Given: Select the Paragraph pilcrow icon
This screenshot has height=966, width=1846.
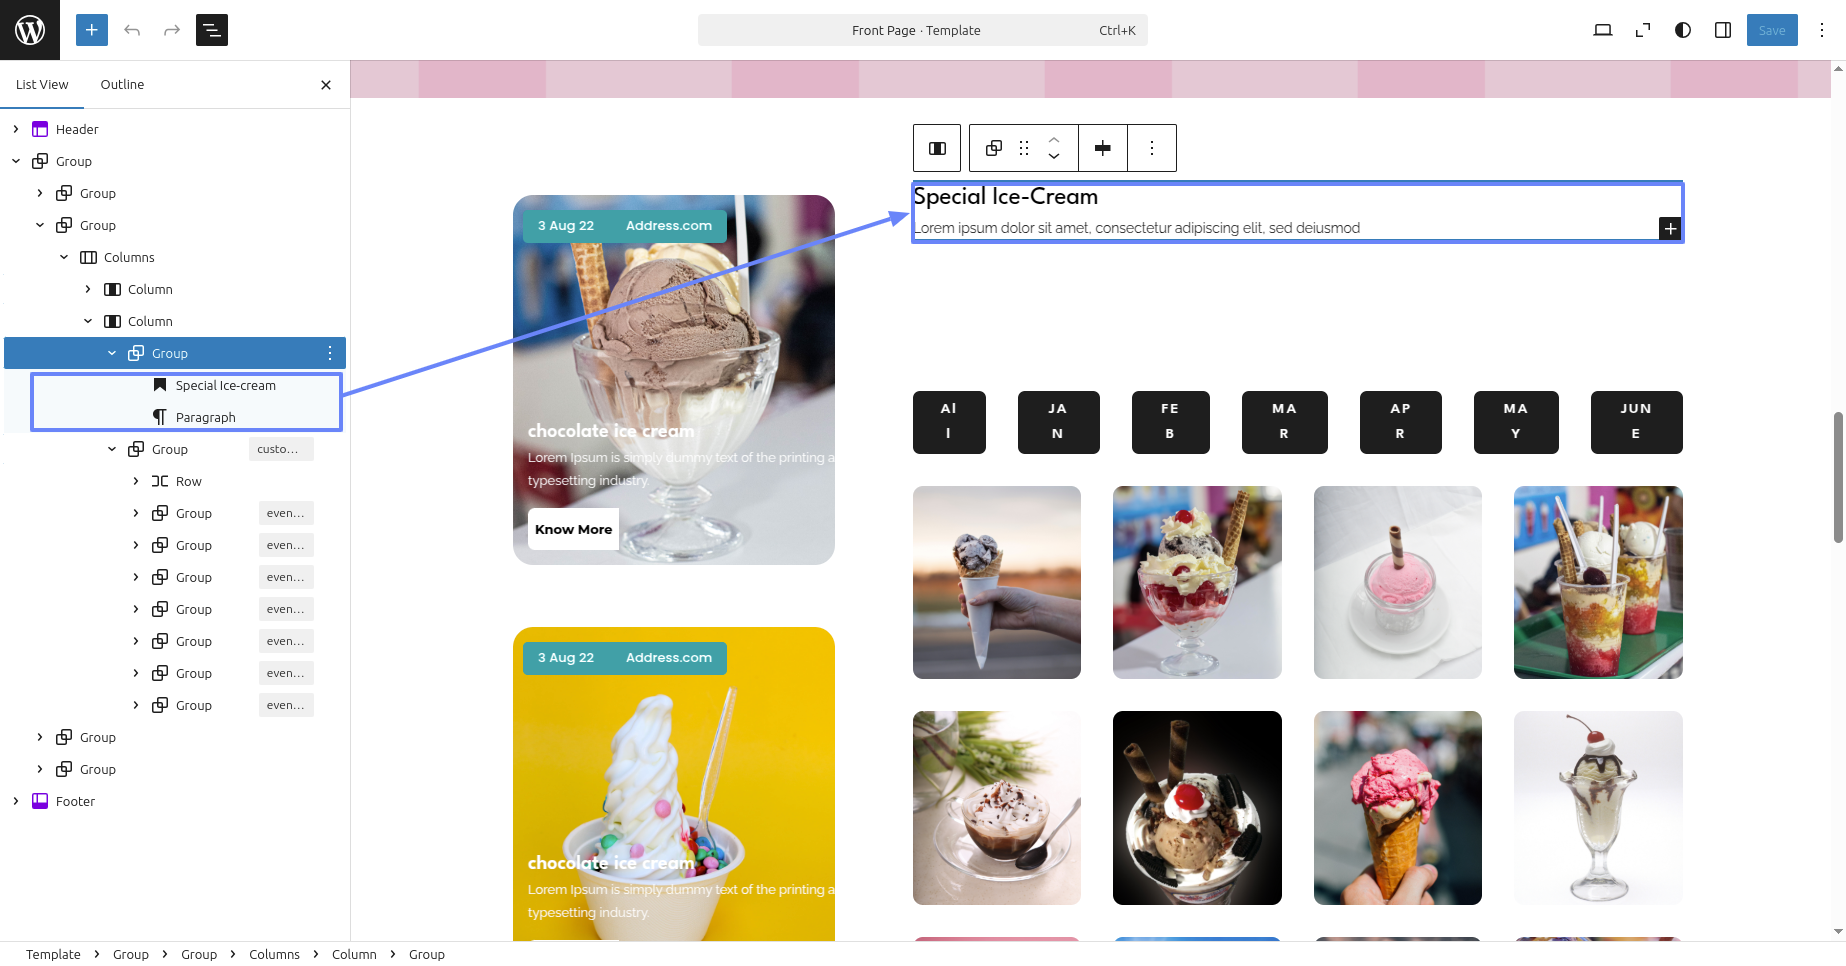Looking at the screenshot, I should (x=160, y=417).
